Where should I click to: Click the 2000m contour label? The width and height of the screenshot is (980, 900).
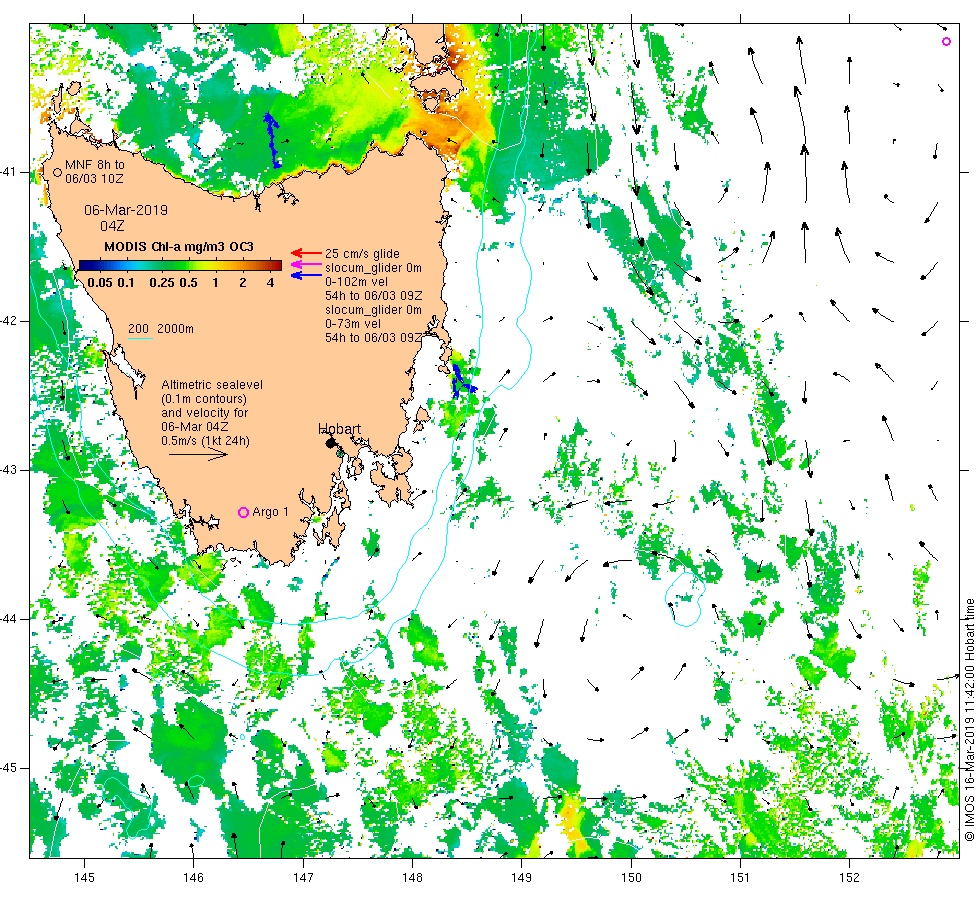(176, 329)
